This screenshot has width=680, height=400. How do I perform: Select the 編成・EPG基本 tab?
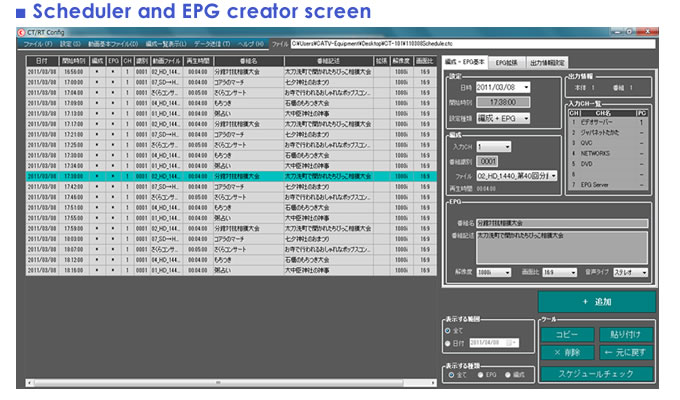pos(464,62)
